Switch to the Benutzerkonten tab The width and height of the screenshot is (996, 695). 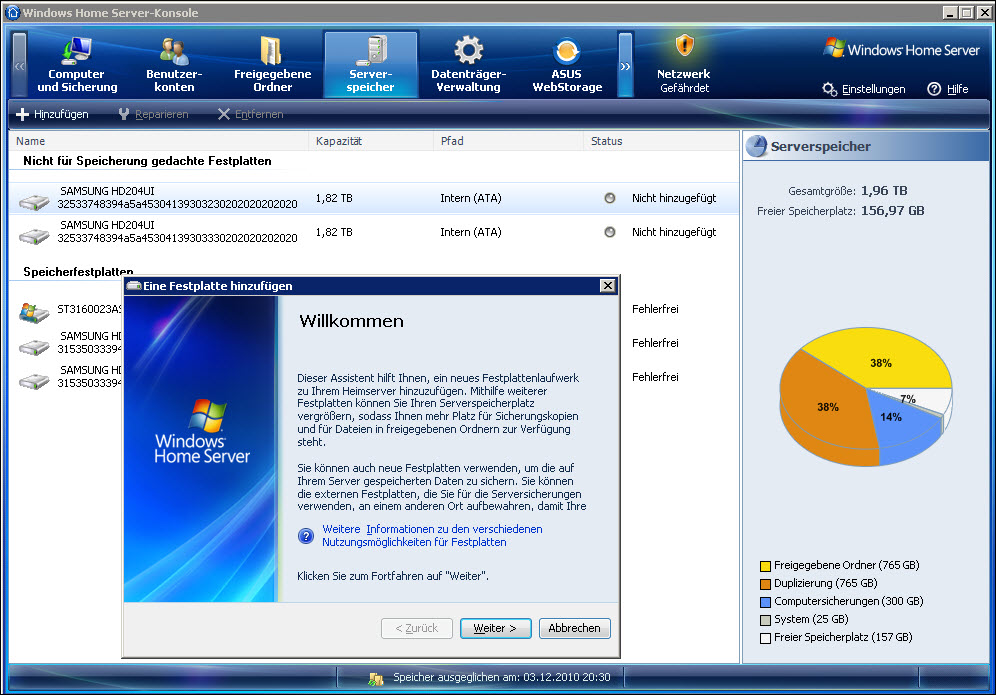[x=174, y=65]
